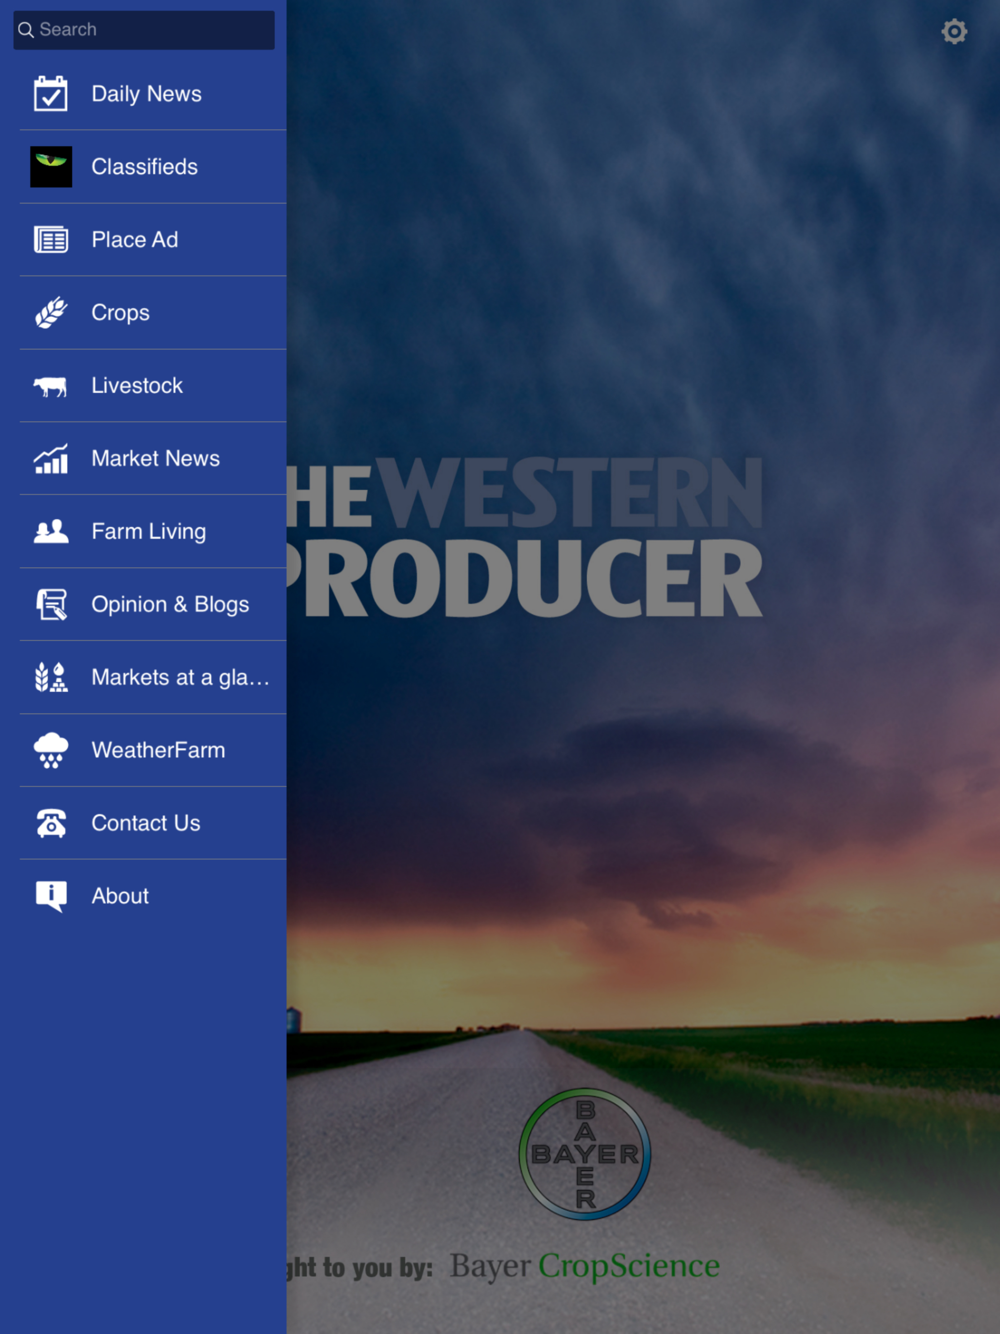Image resolution: width=1000 pixels, height=1334 pixels.
Task: Click the Crops wheat icon
Action: click(x=51, y=313)
